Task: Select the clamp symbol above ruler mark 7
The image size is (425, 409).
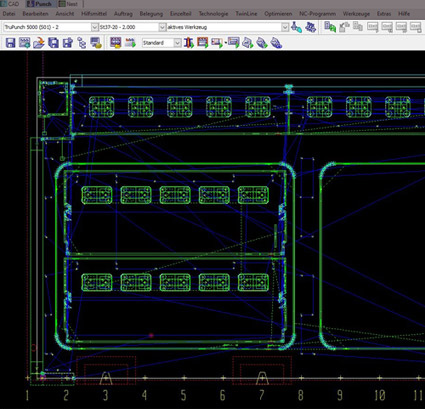Action: click(262, 378)
